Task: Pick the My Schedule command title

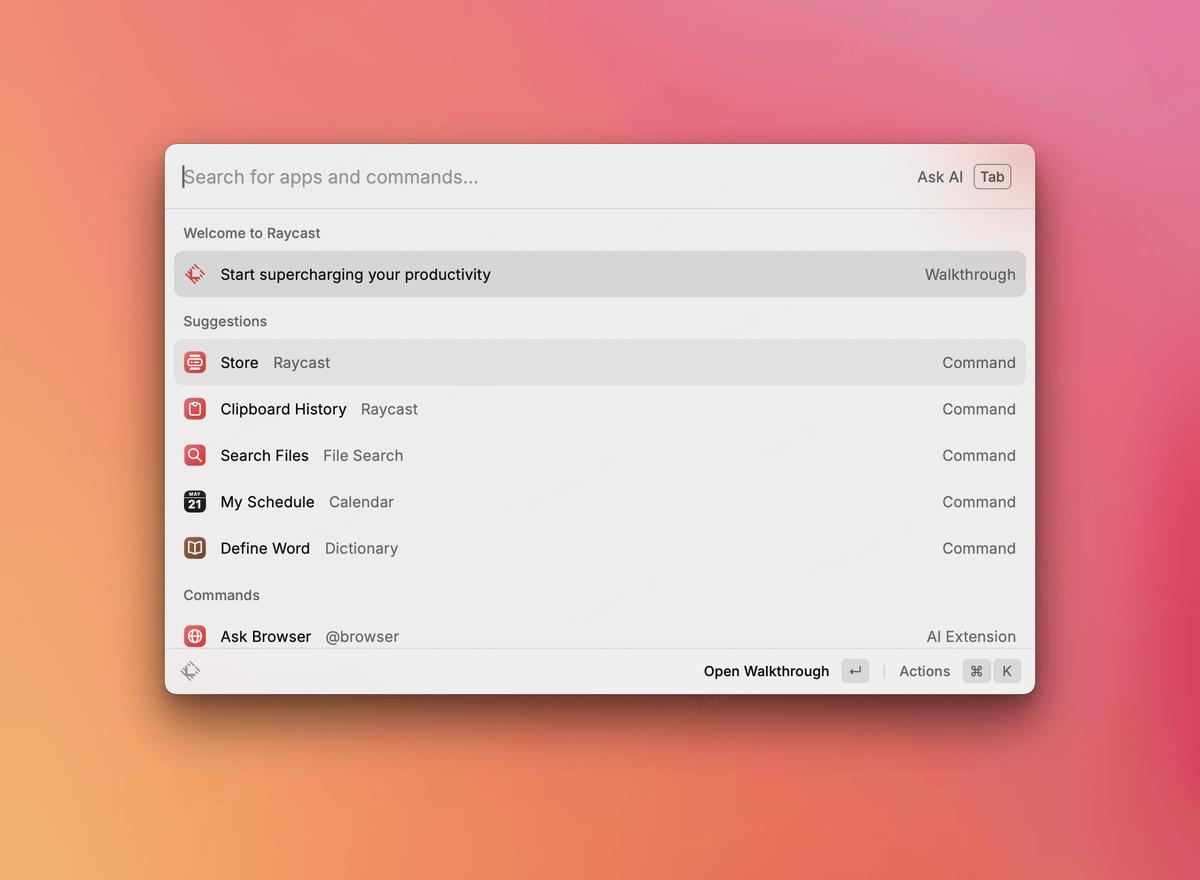Action: coord(267,502)
